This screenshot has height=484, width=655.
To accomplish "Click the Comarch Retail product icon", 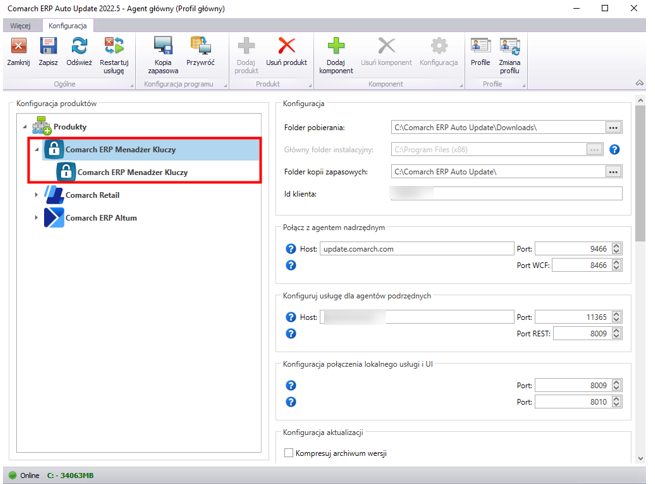I will coord(54,195).
